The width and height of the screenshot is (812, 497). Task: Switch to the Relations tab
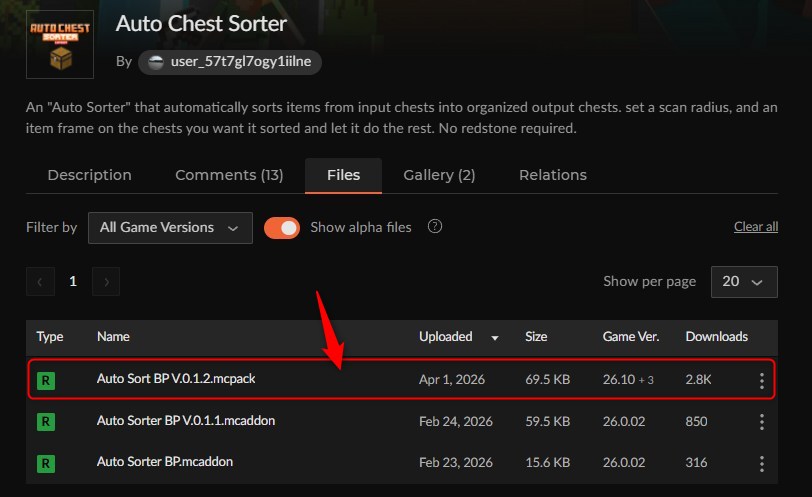553,176
